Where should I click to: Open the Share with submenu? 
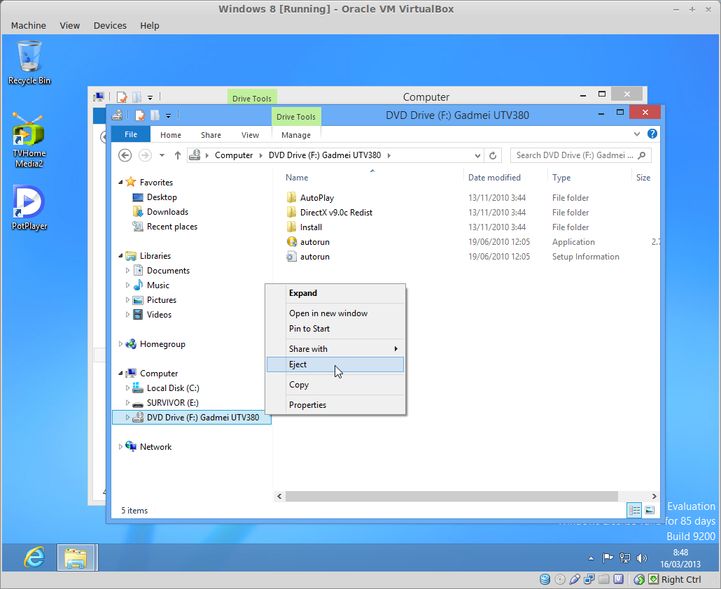tap(335, 349)
